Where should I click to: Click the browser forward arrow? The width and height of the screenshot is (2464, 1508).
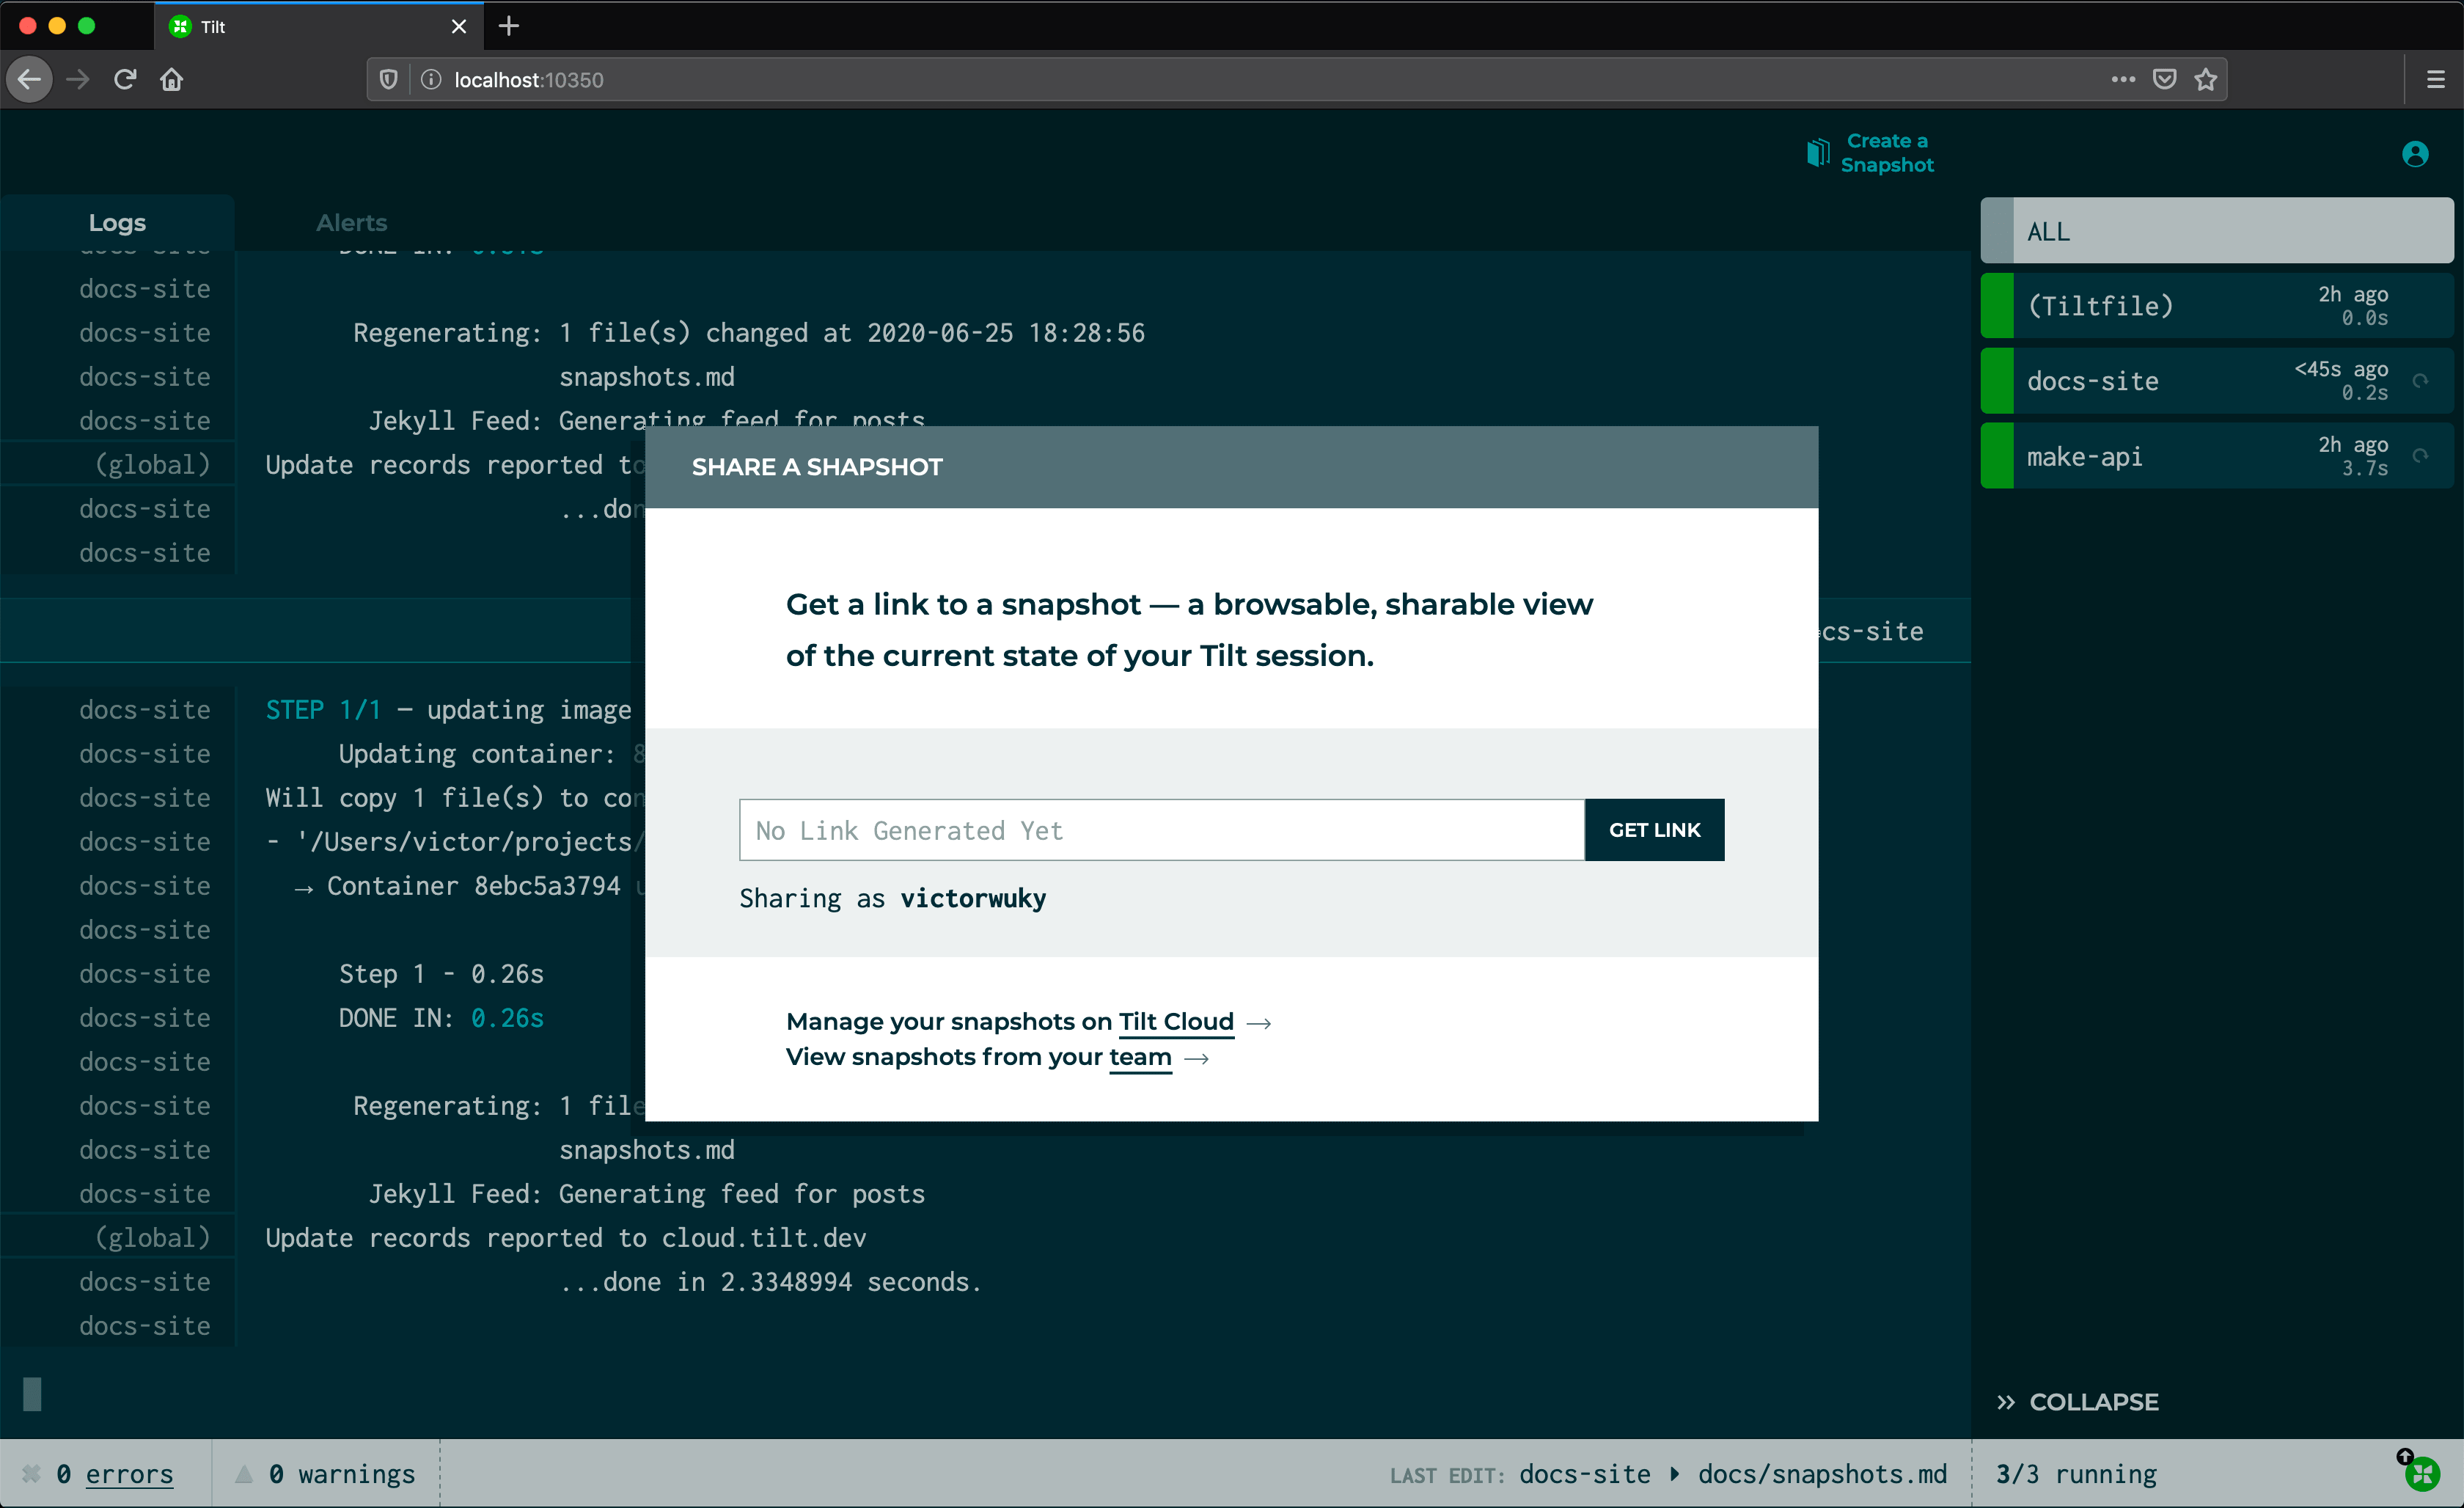[x=78, y=79]
